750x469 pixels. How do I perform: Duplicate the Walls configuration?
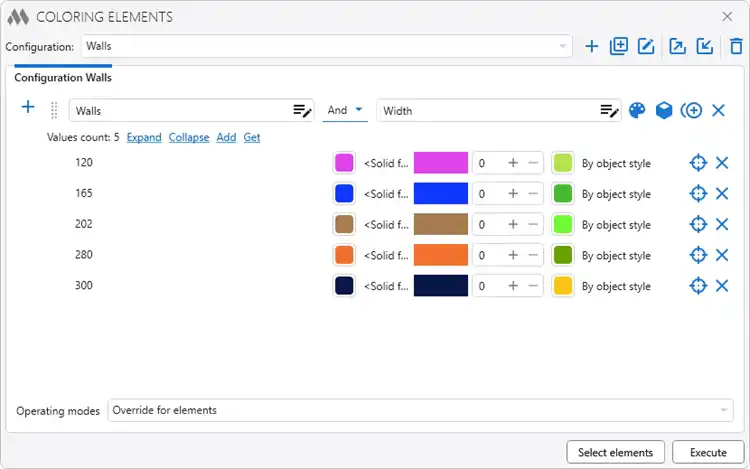pos(619,46)
